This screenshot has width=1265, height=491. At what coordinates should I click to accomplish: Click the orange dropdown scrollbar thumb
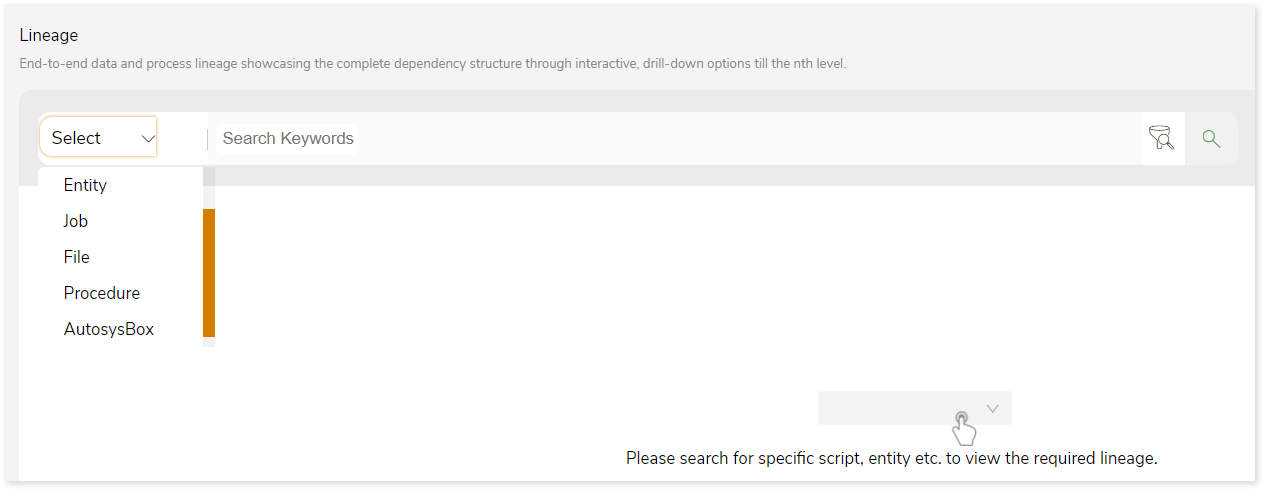[x=209, y=273]
